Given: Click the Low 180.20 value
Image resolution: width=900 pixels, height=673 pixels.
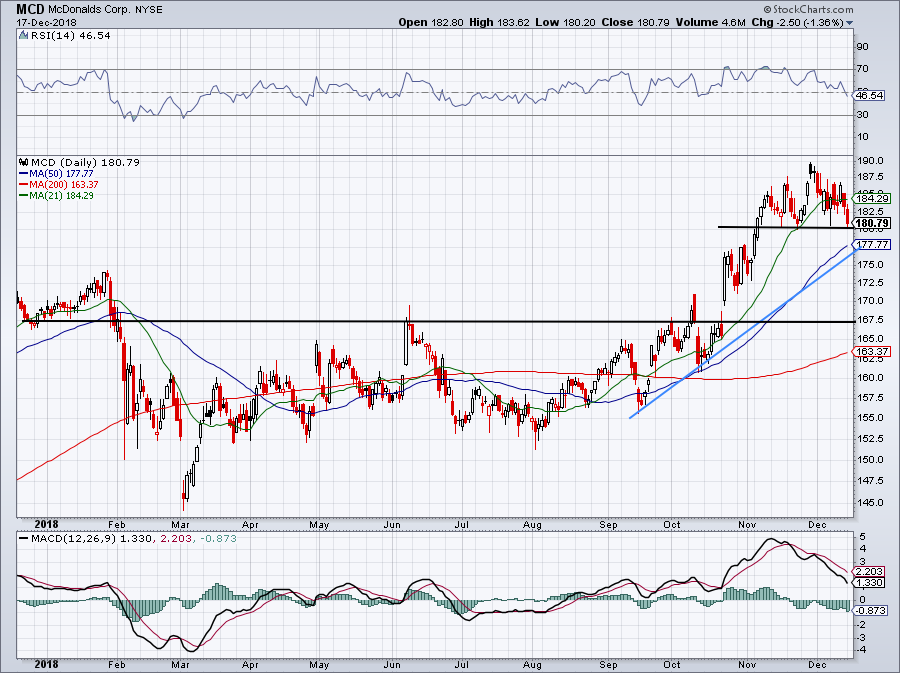Looking at the screenshot, I should (x=566, y=22).
